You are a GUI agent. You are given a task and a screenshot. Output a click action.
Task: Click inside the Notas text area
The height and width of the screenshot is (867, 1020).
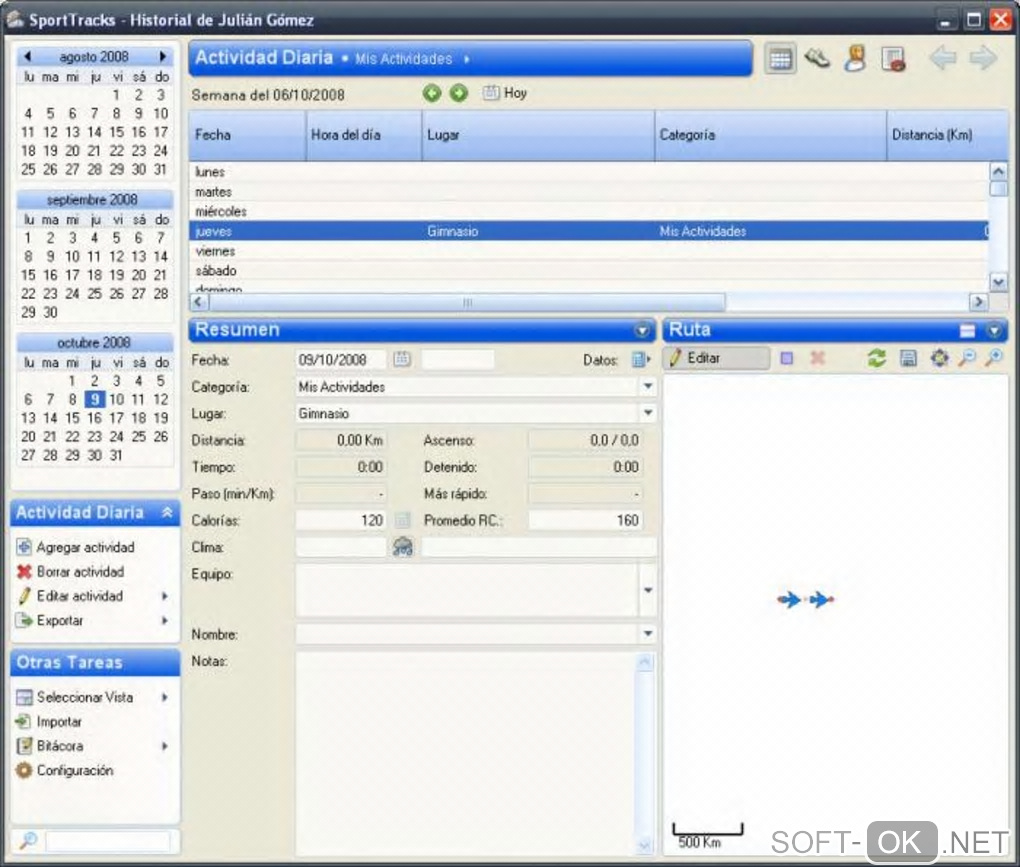point(466,753)
